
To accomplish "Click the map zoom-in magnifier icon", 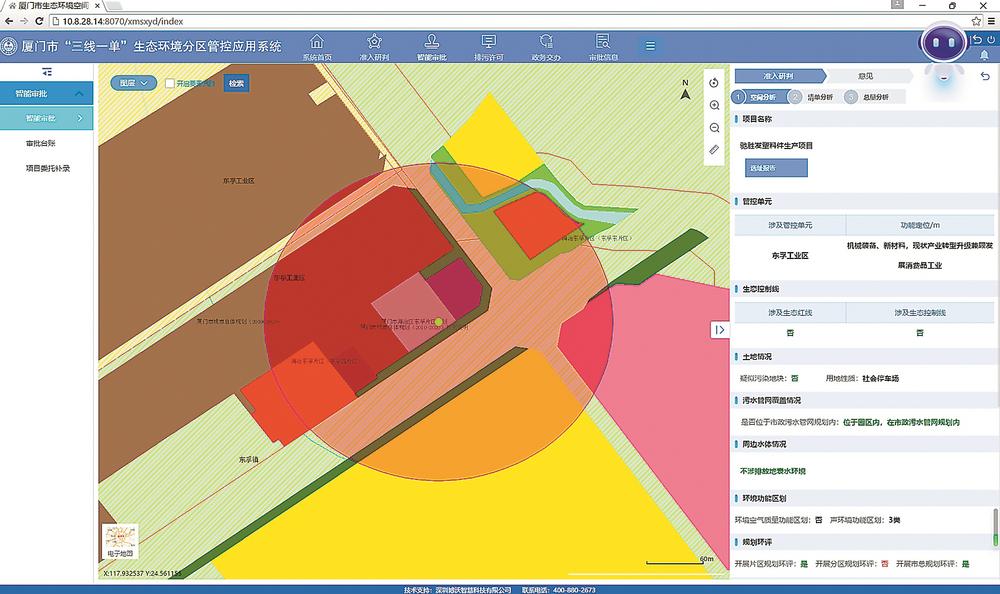I will click(x=714, y=105).
